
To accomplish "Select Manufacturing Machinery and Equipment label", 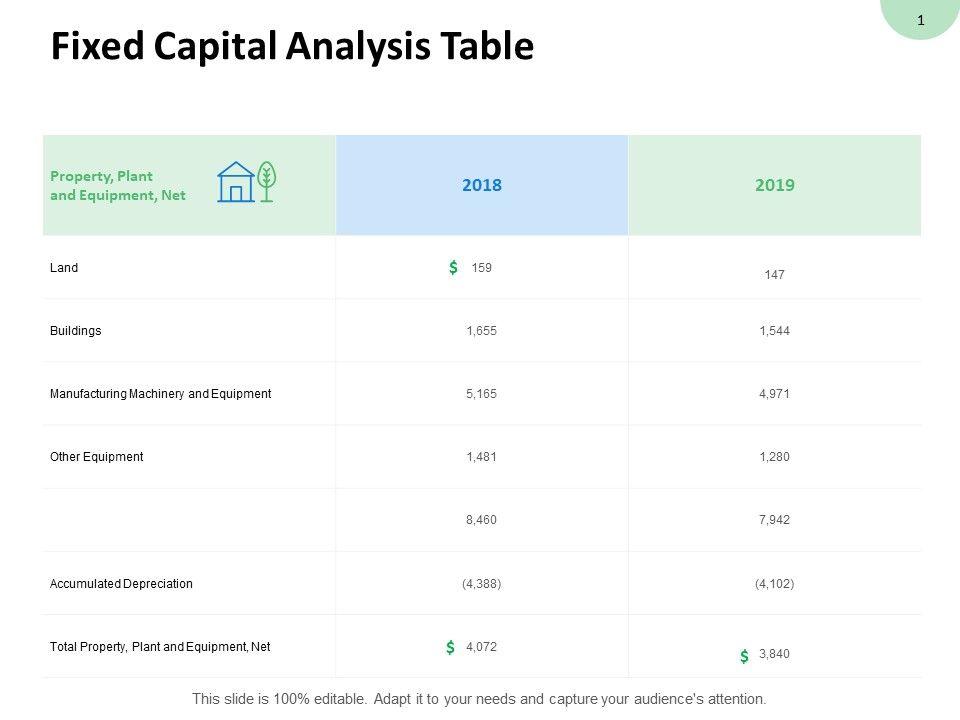I will (160, 394).
